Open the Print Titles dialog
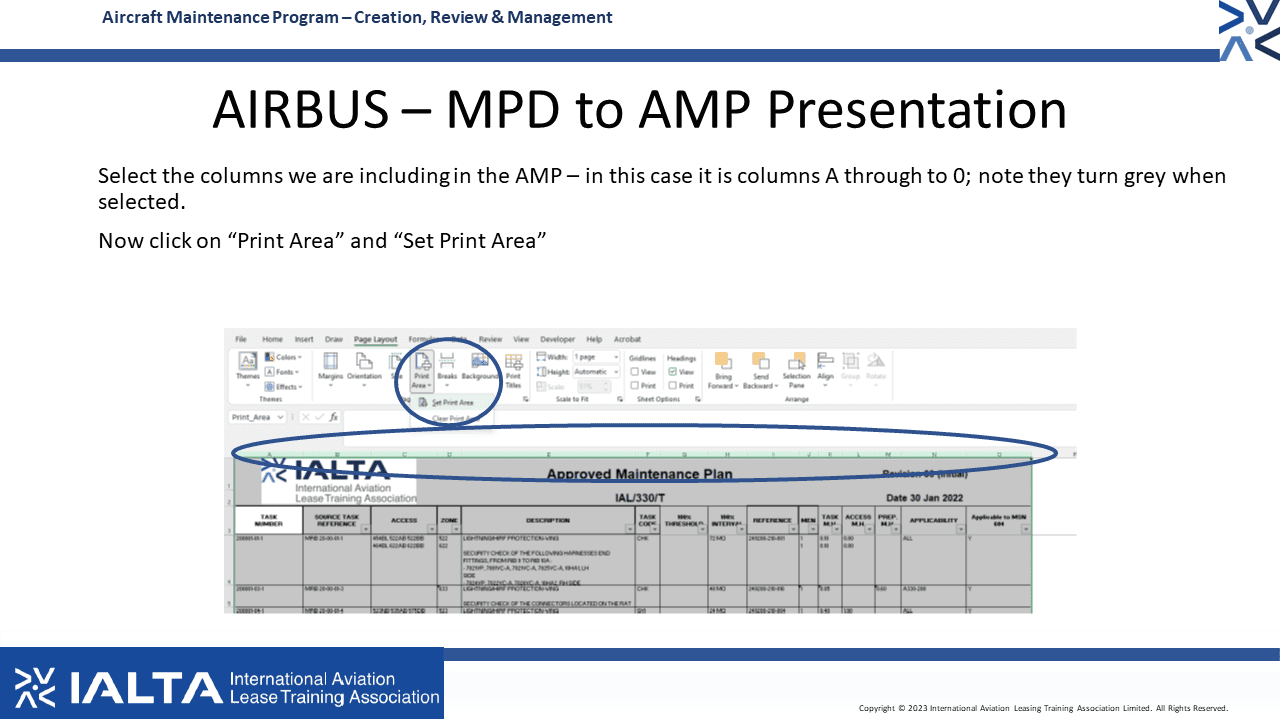 (x=513, y=370)
